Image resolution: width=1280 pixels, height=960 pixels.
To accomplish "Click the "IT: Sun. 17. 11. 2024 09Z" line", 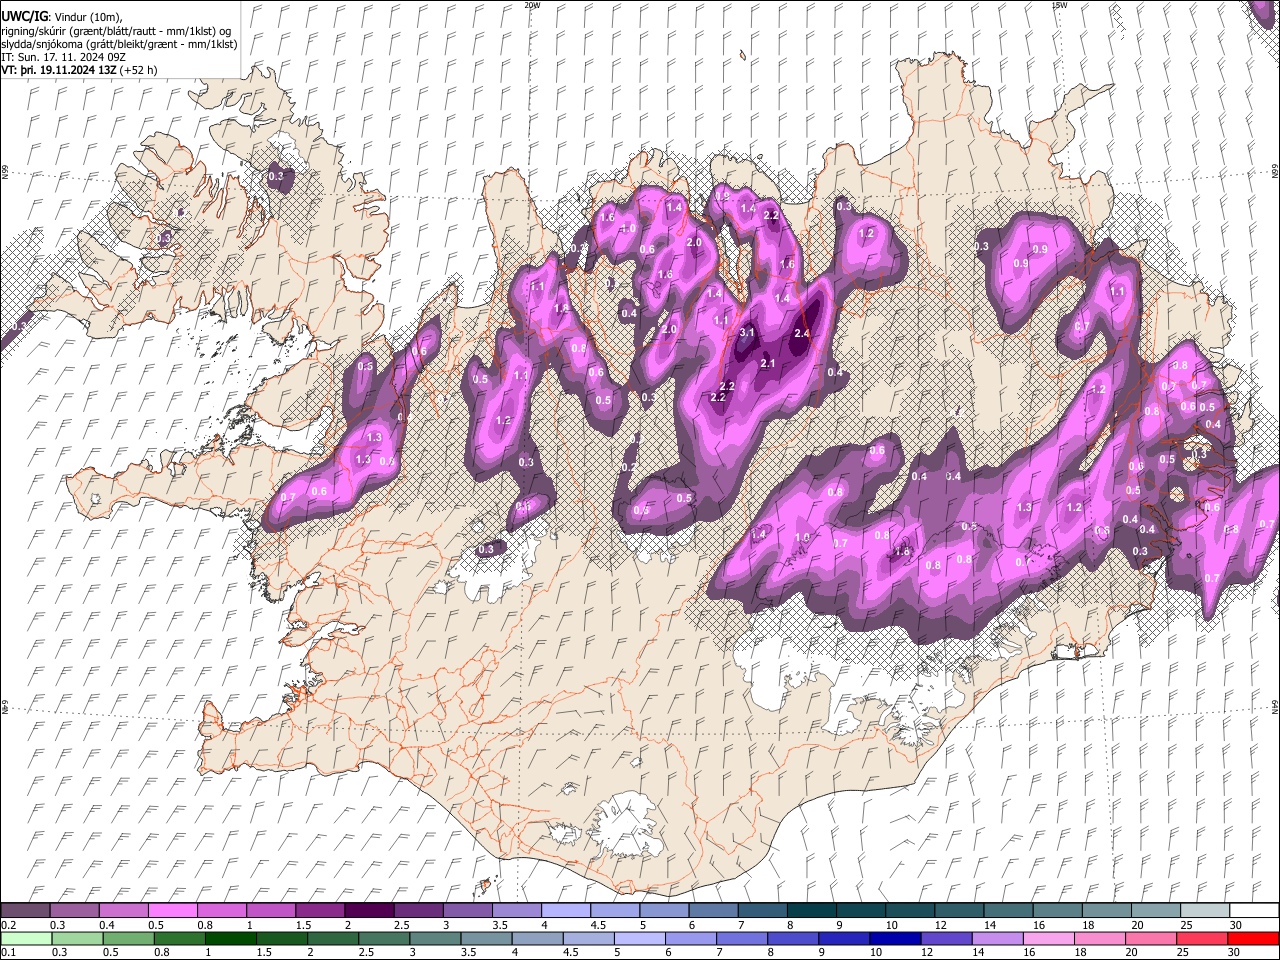I will (63, 58).
